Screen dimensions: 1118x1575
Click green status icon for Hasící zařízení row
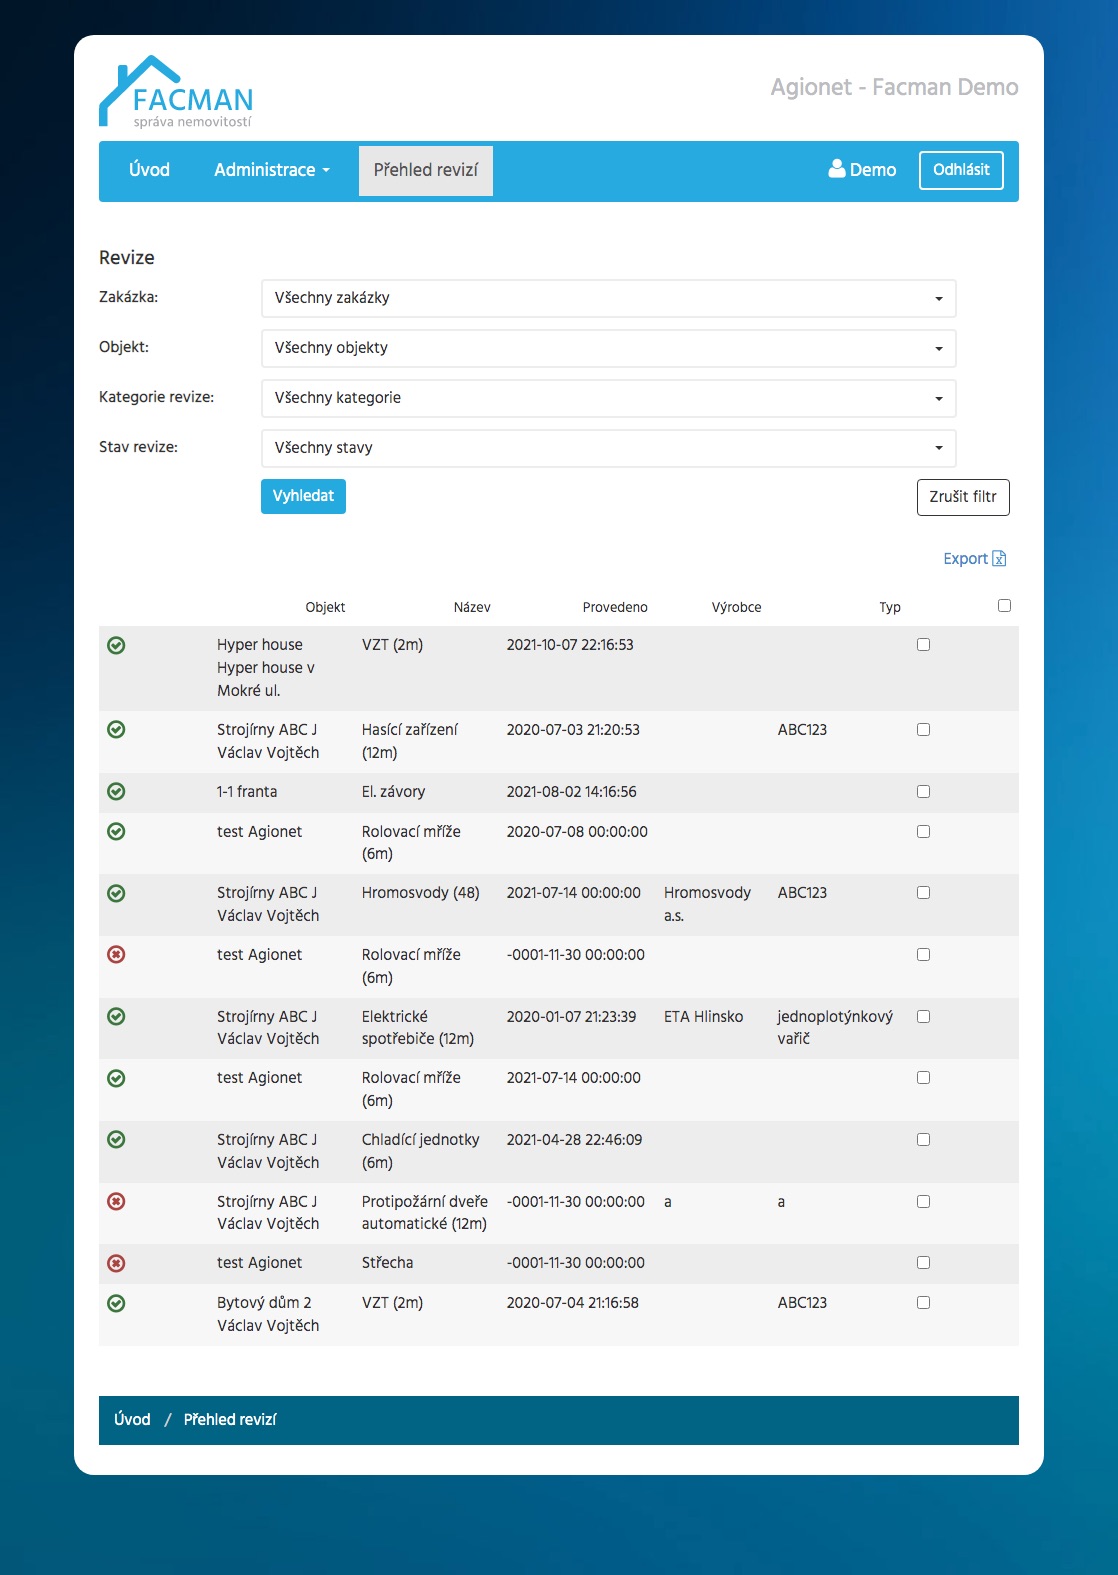(116, 729)
